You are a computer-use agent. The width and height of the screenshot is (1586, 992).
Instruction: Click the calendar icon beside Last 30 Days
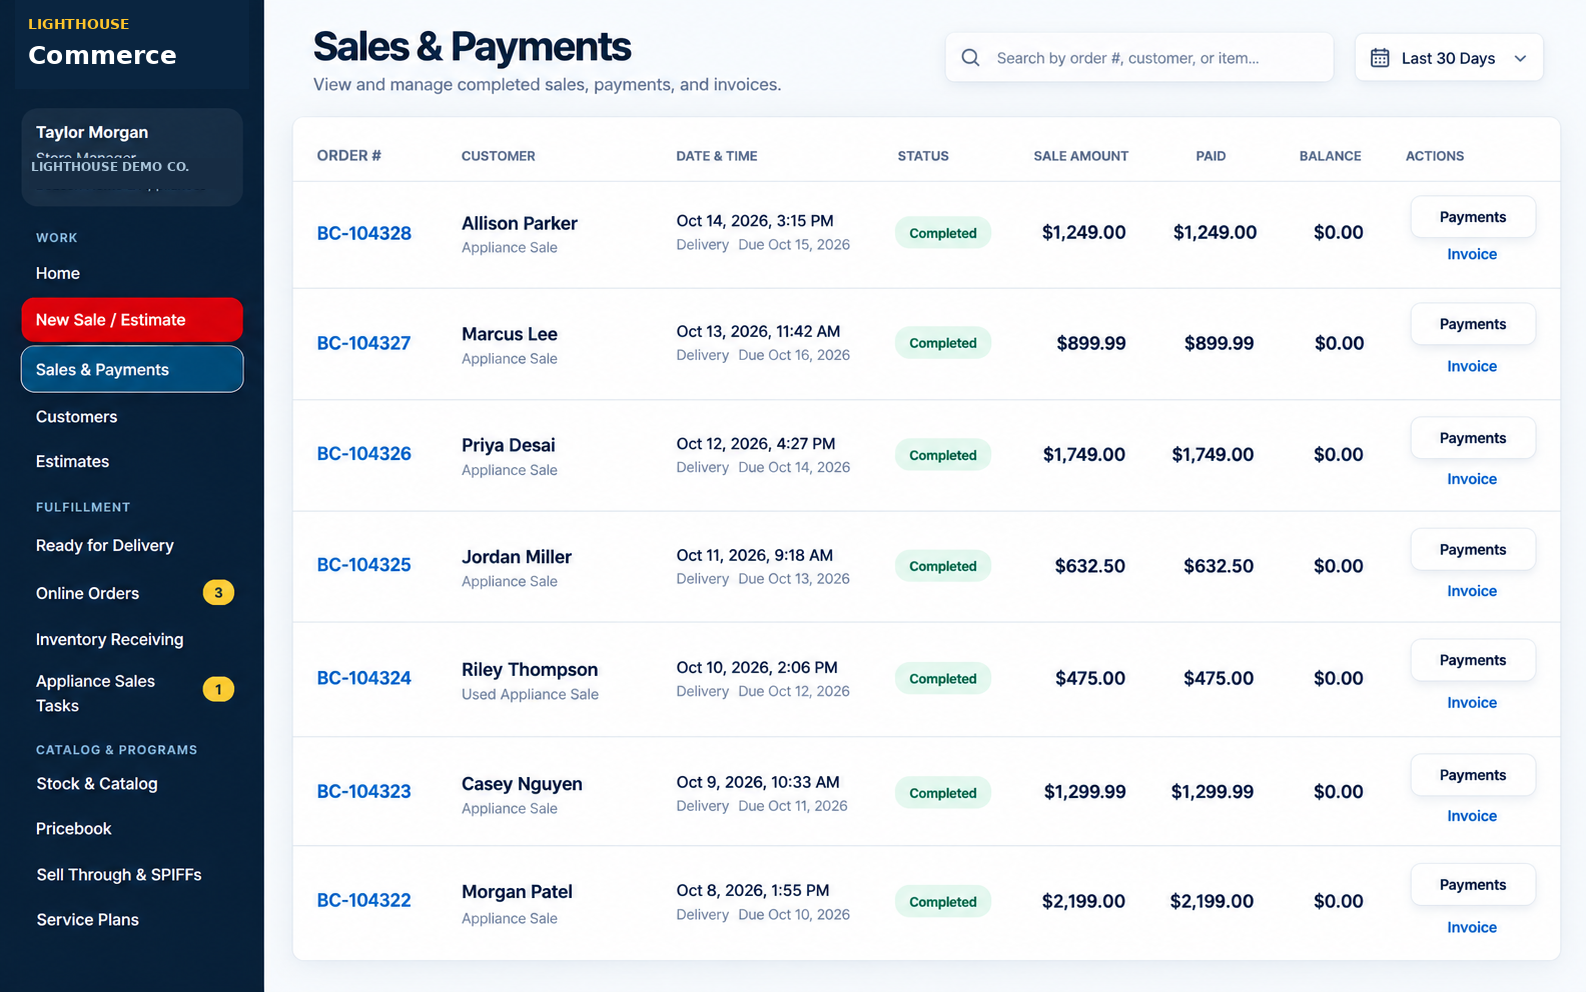(1380, 58)
